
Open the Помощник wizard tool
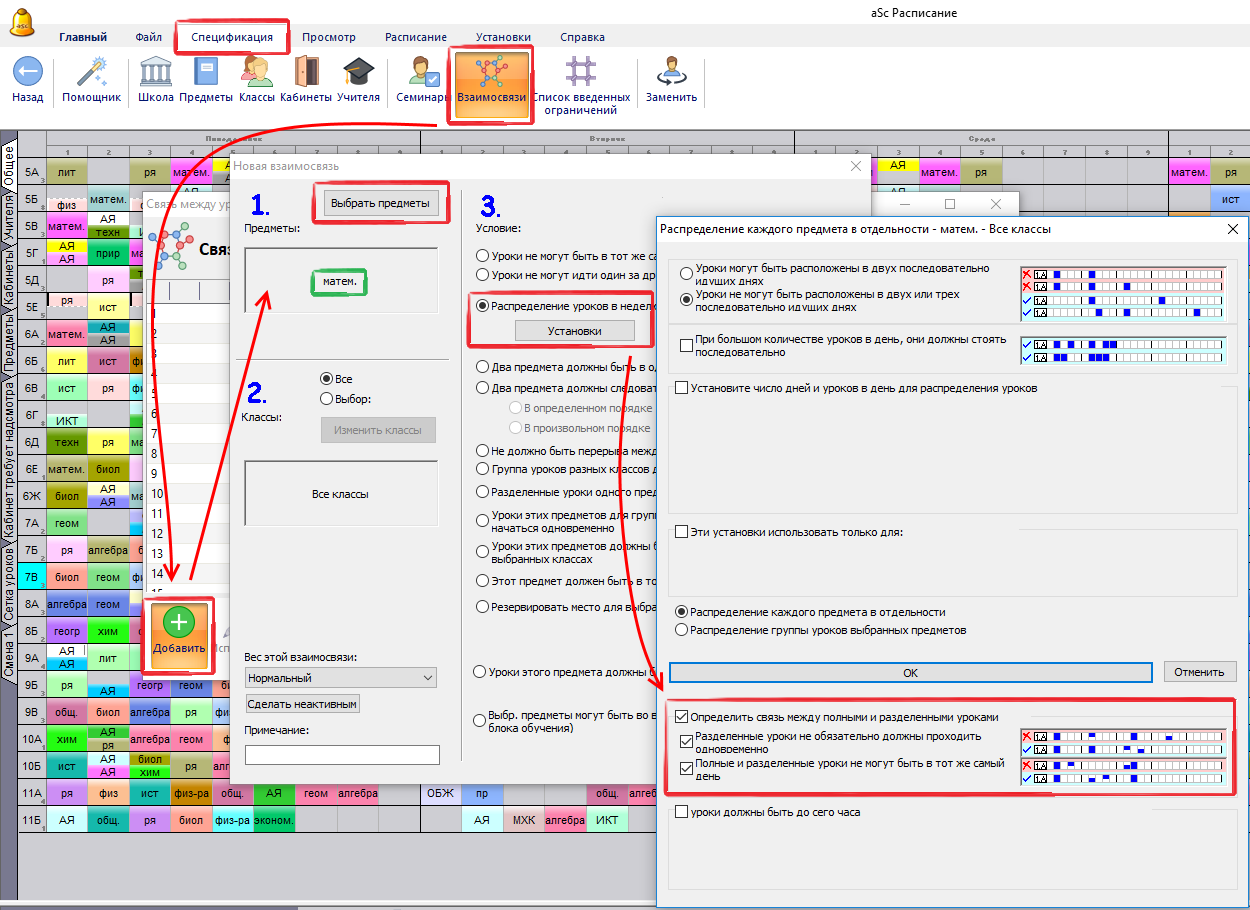(x=92, y=73)
